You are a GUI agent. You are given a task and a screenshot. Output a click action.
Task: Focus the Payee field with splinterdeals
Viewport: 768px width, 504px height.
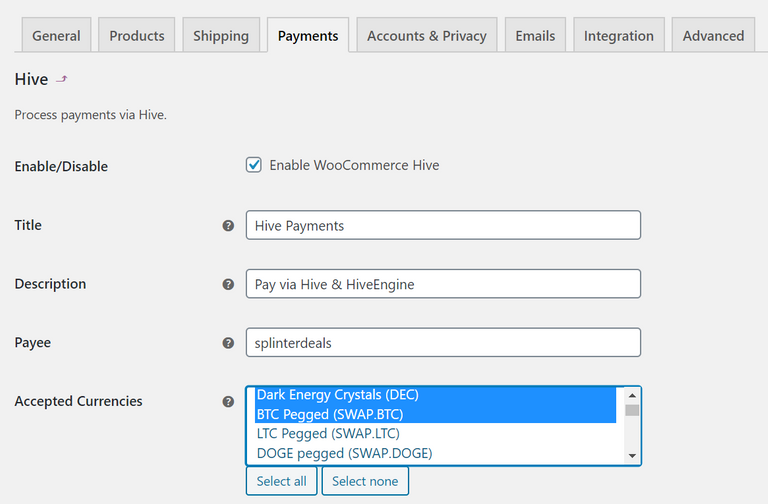[x=443, y=342]
